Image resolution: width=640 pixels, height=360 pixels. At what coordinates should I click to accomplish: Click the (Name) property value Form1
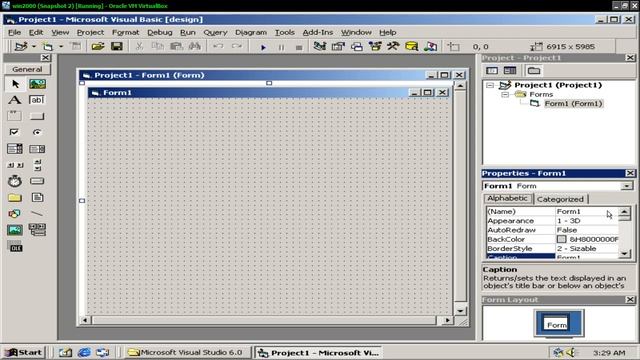(587, 211)
